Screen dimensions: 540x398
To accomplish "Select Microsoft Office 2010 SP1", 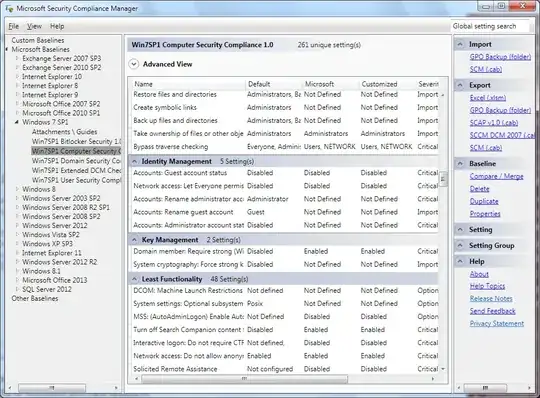I will 61,113.
